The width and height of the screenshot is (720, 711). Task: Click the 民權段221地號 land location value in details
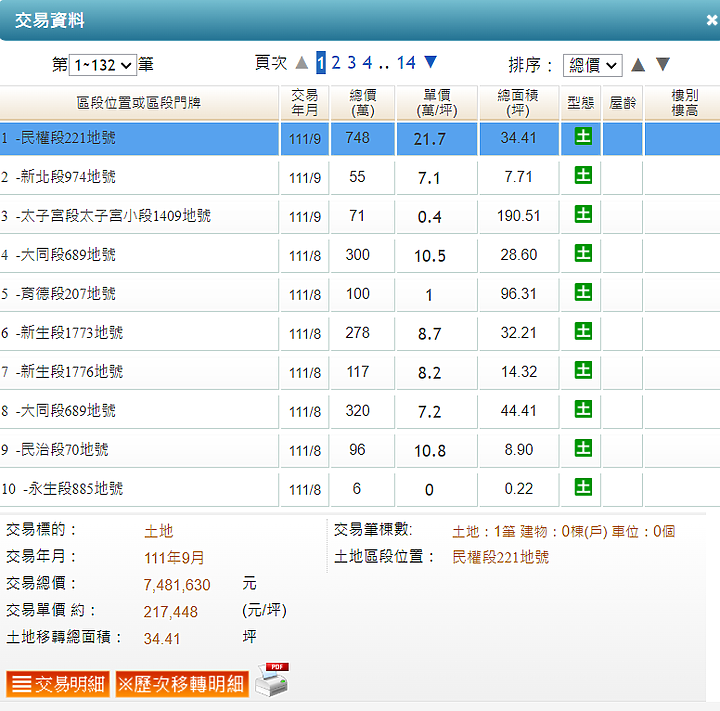tap(501, 557)
